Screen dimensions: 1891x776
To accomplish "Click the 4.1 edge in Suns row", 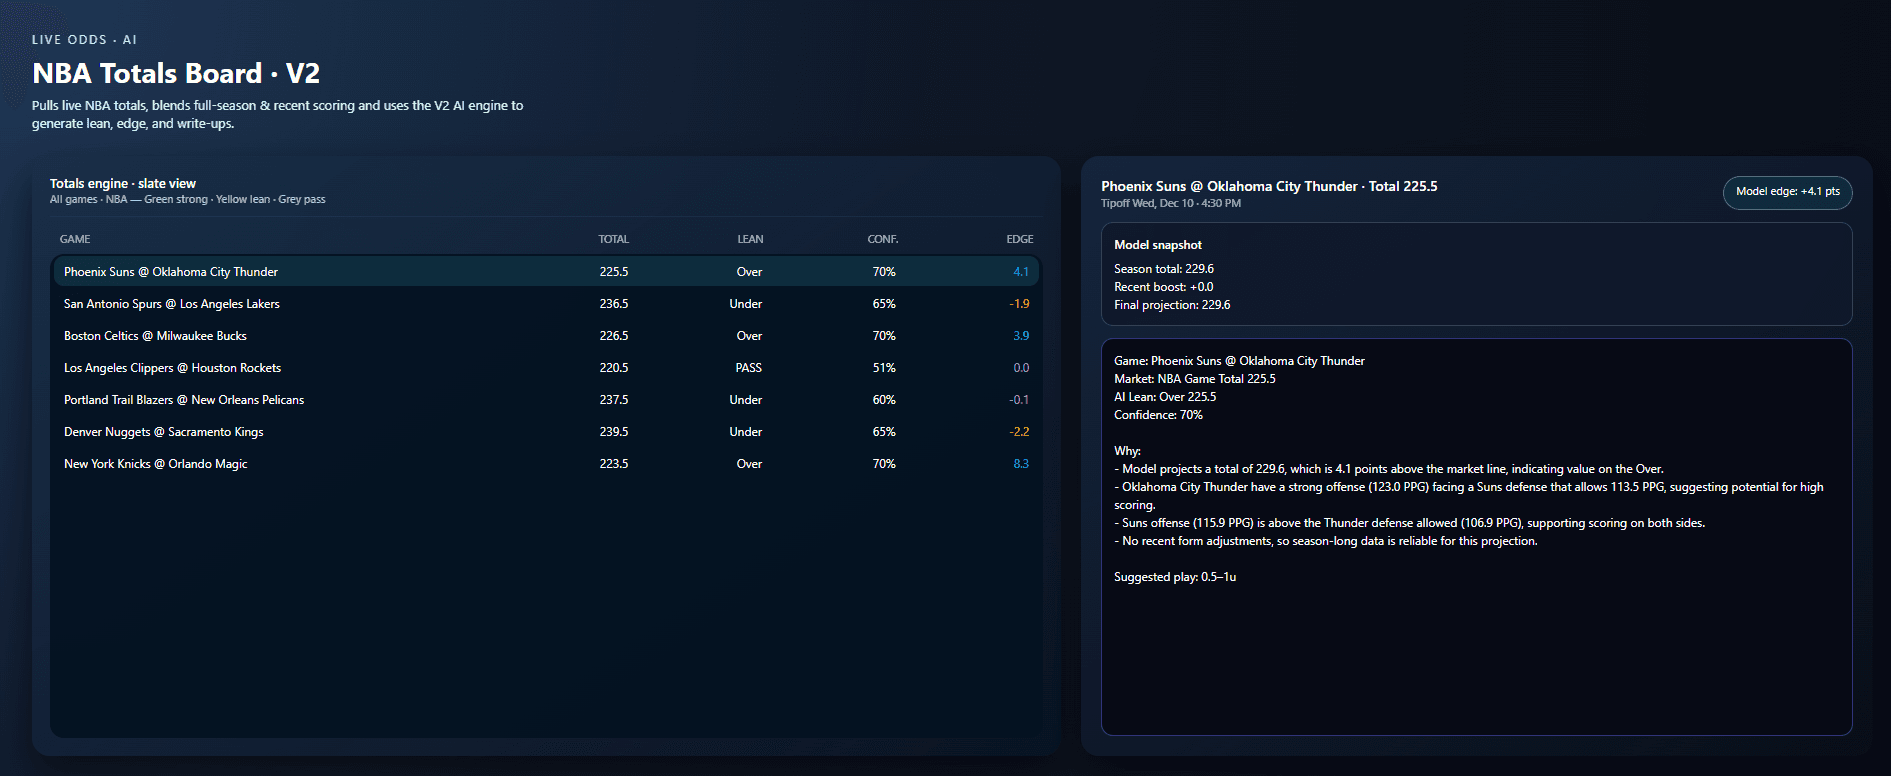I will tap(1021, 272).
